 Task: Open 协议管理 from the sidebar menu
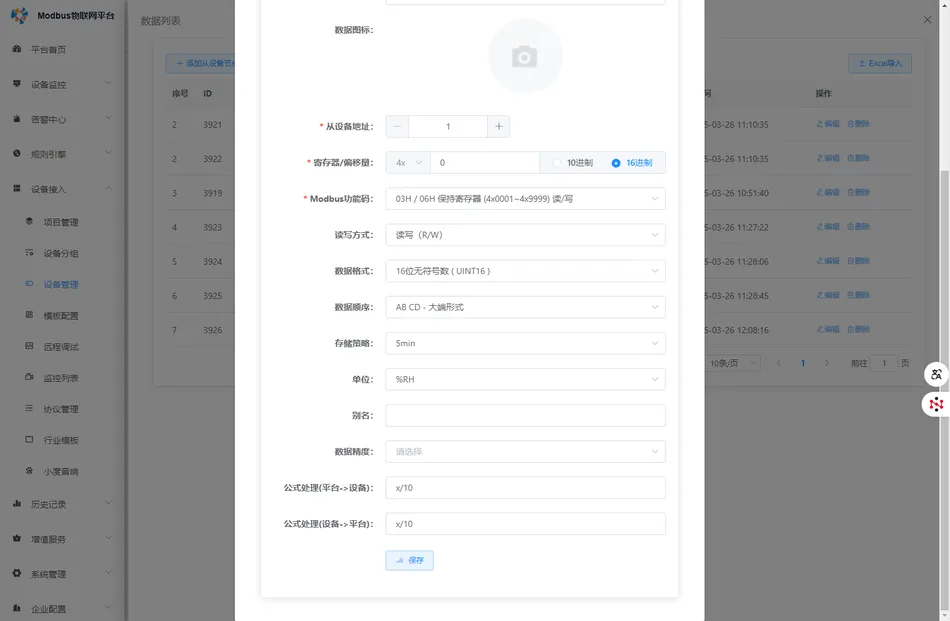point(60,407)
